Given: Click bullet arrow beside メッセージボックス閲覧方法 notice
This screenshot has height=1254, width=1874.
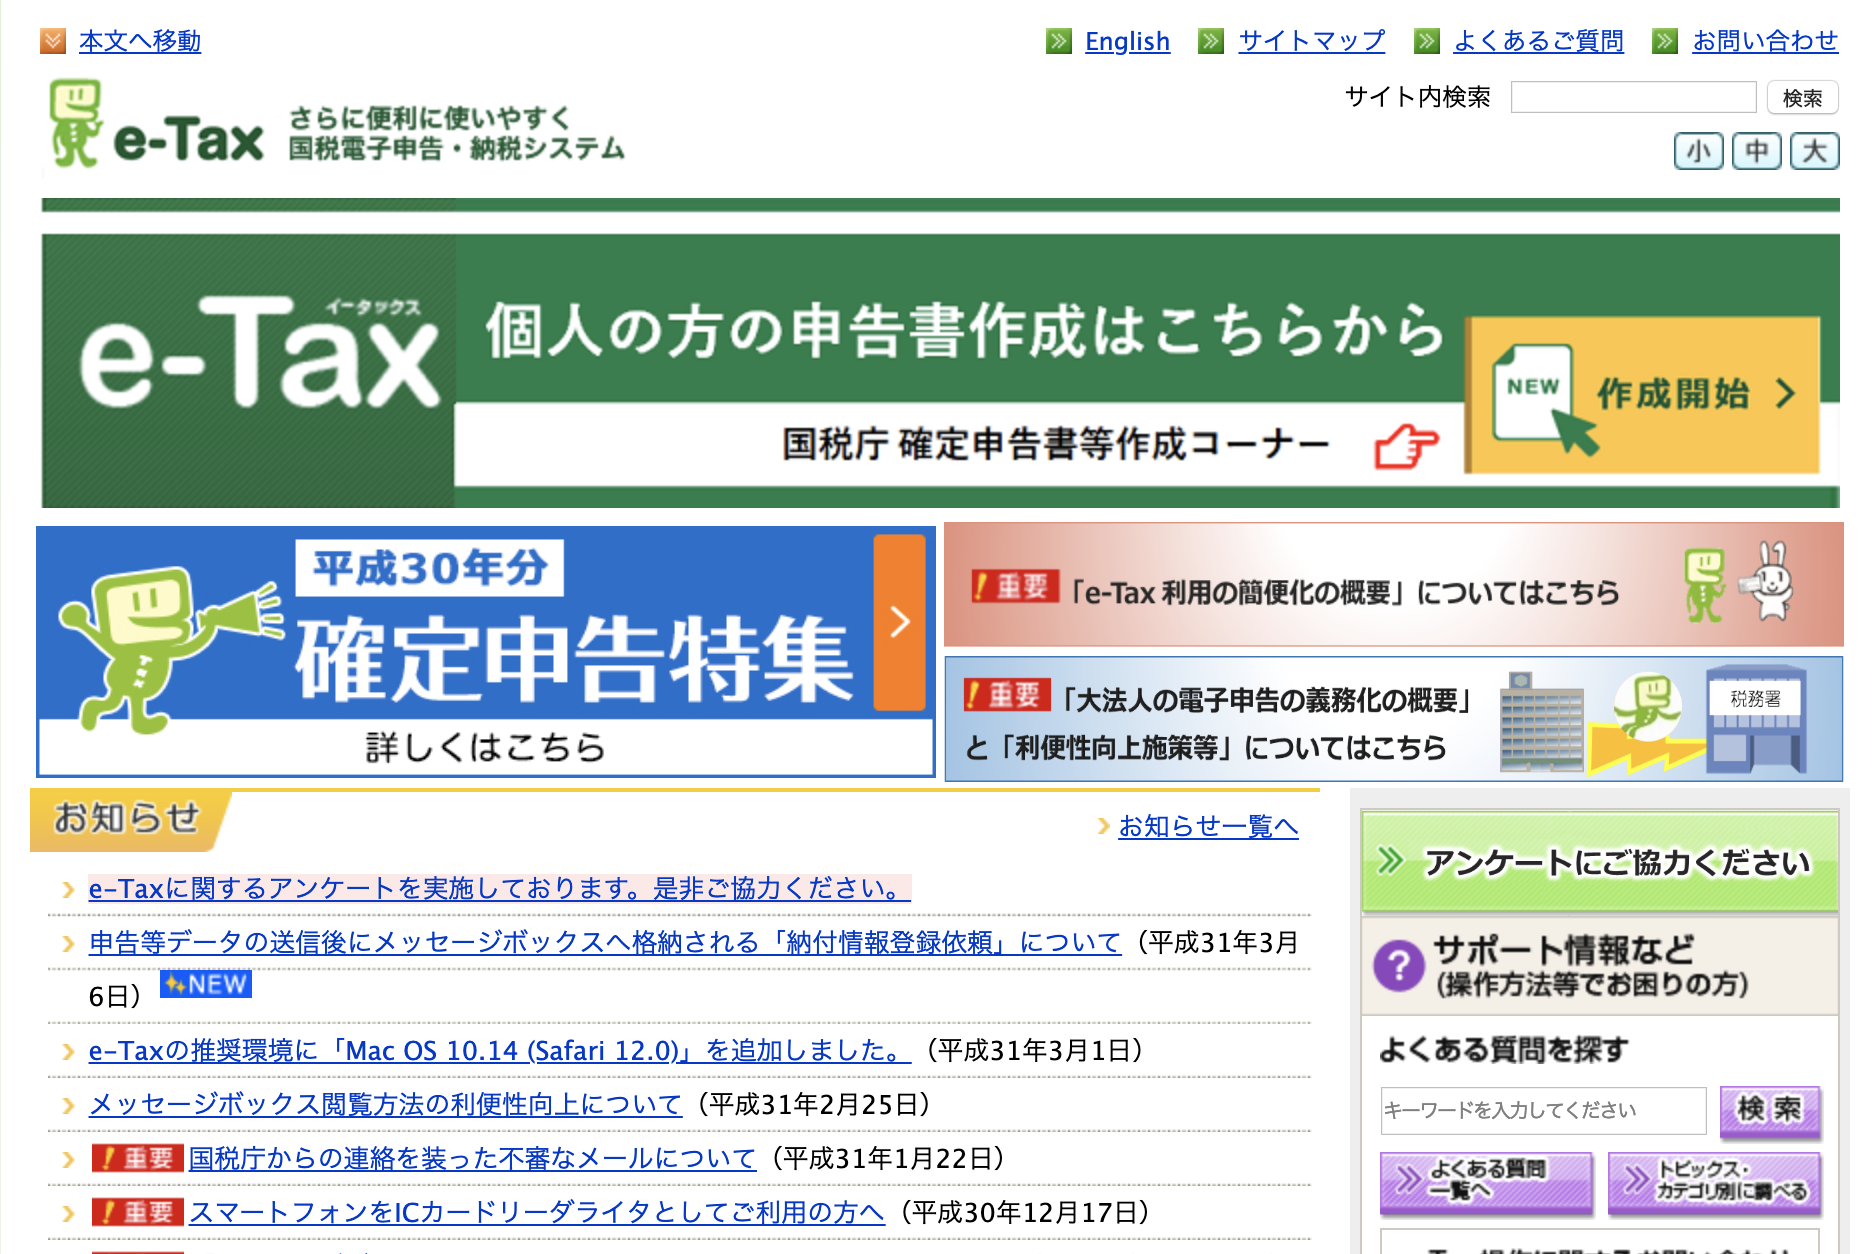Looking at the screenshot, I should (x=68, y=1105).
